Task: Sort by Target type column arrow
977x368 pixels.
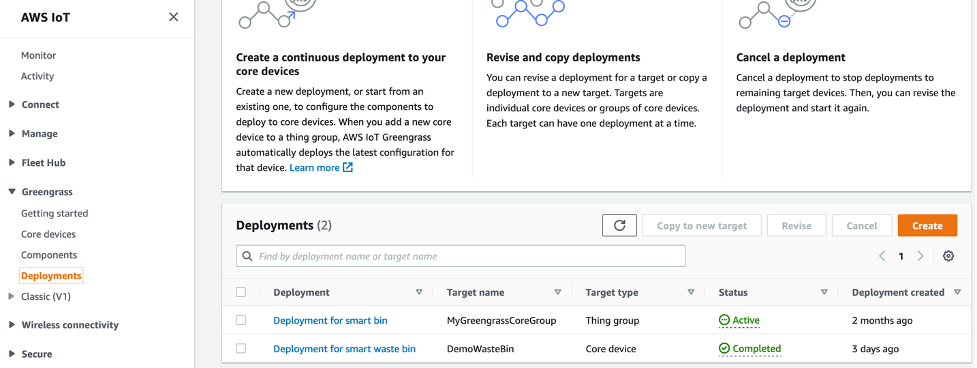Action: [x=690, y=292]
